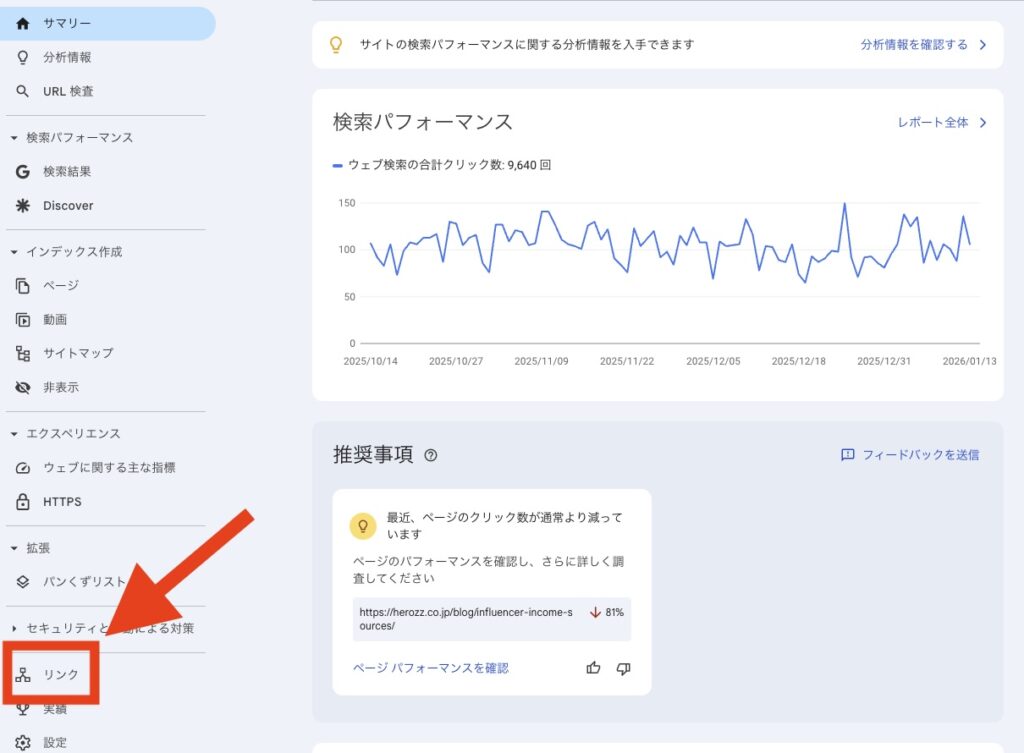Viewport: 1024px width, 753px height.
Task: Open 検索結果 using the G icon
Action: coord(23,171)
